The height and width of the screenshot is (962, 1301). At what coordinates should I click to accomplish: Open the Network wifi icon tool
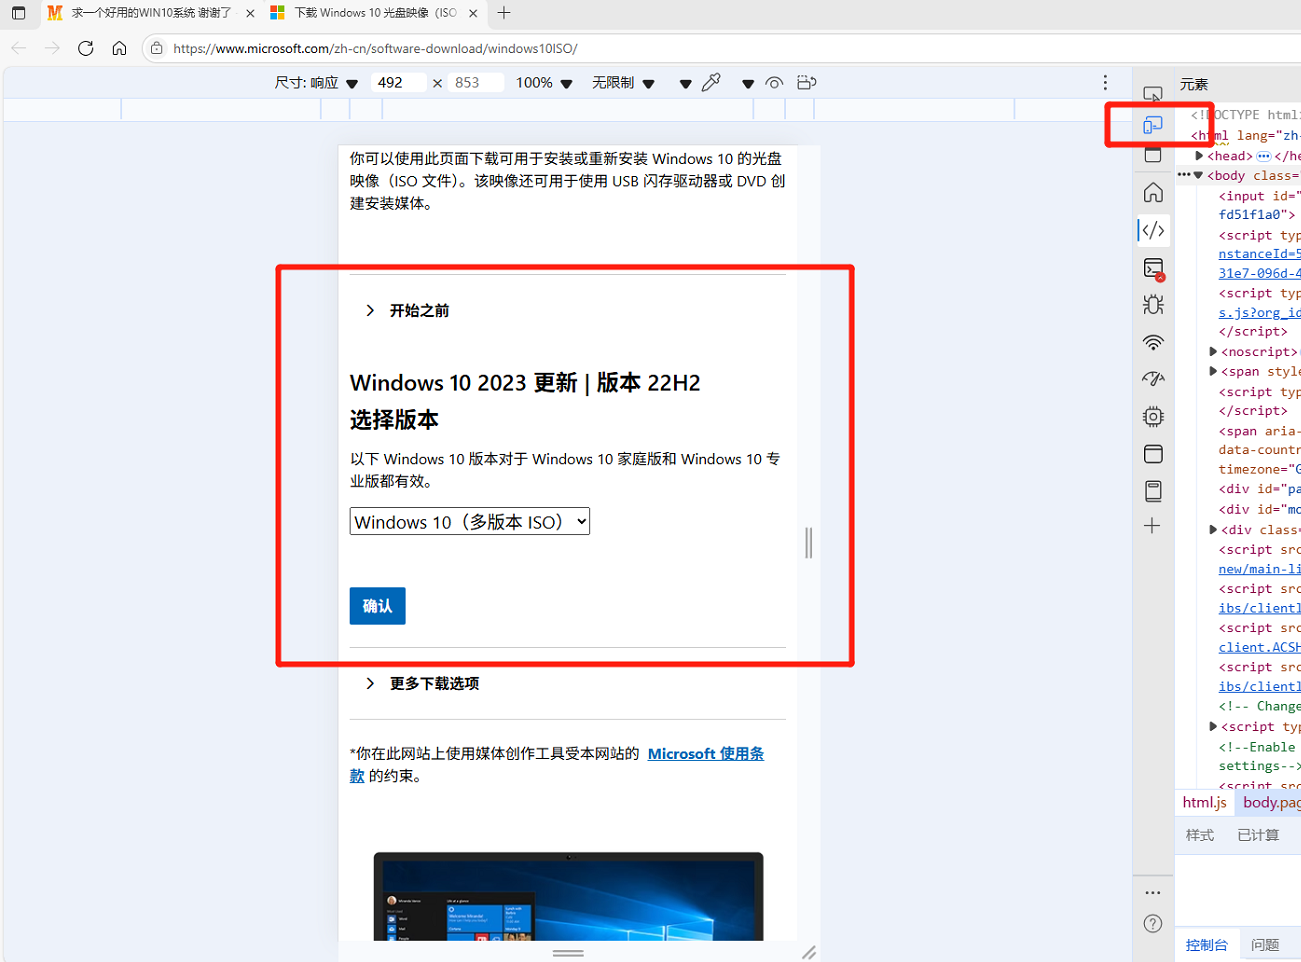coord(1153,342)
